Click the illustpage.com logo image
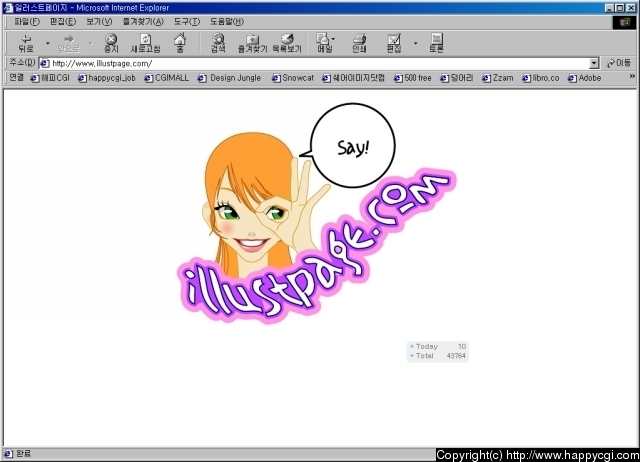640x462 pixels. click(x=318, y=247)
